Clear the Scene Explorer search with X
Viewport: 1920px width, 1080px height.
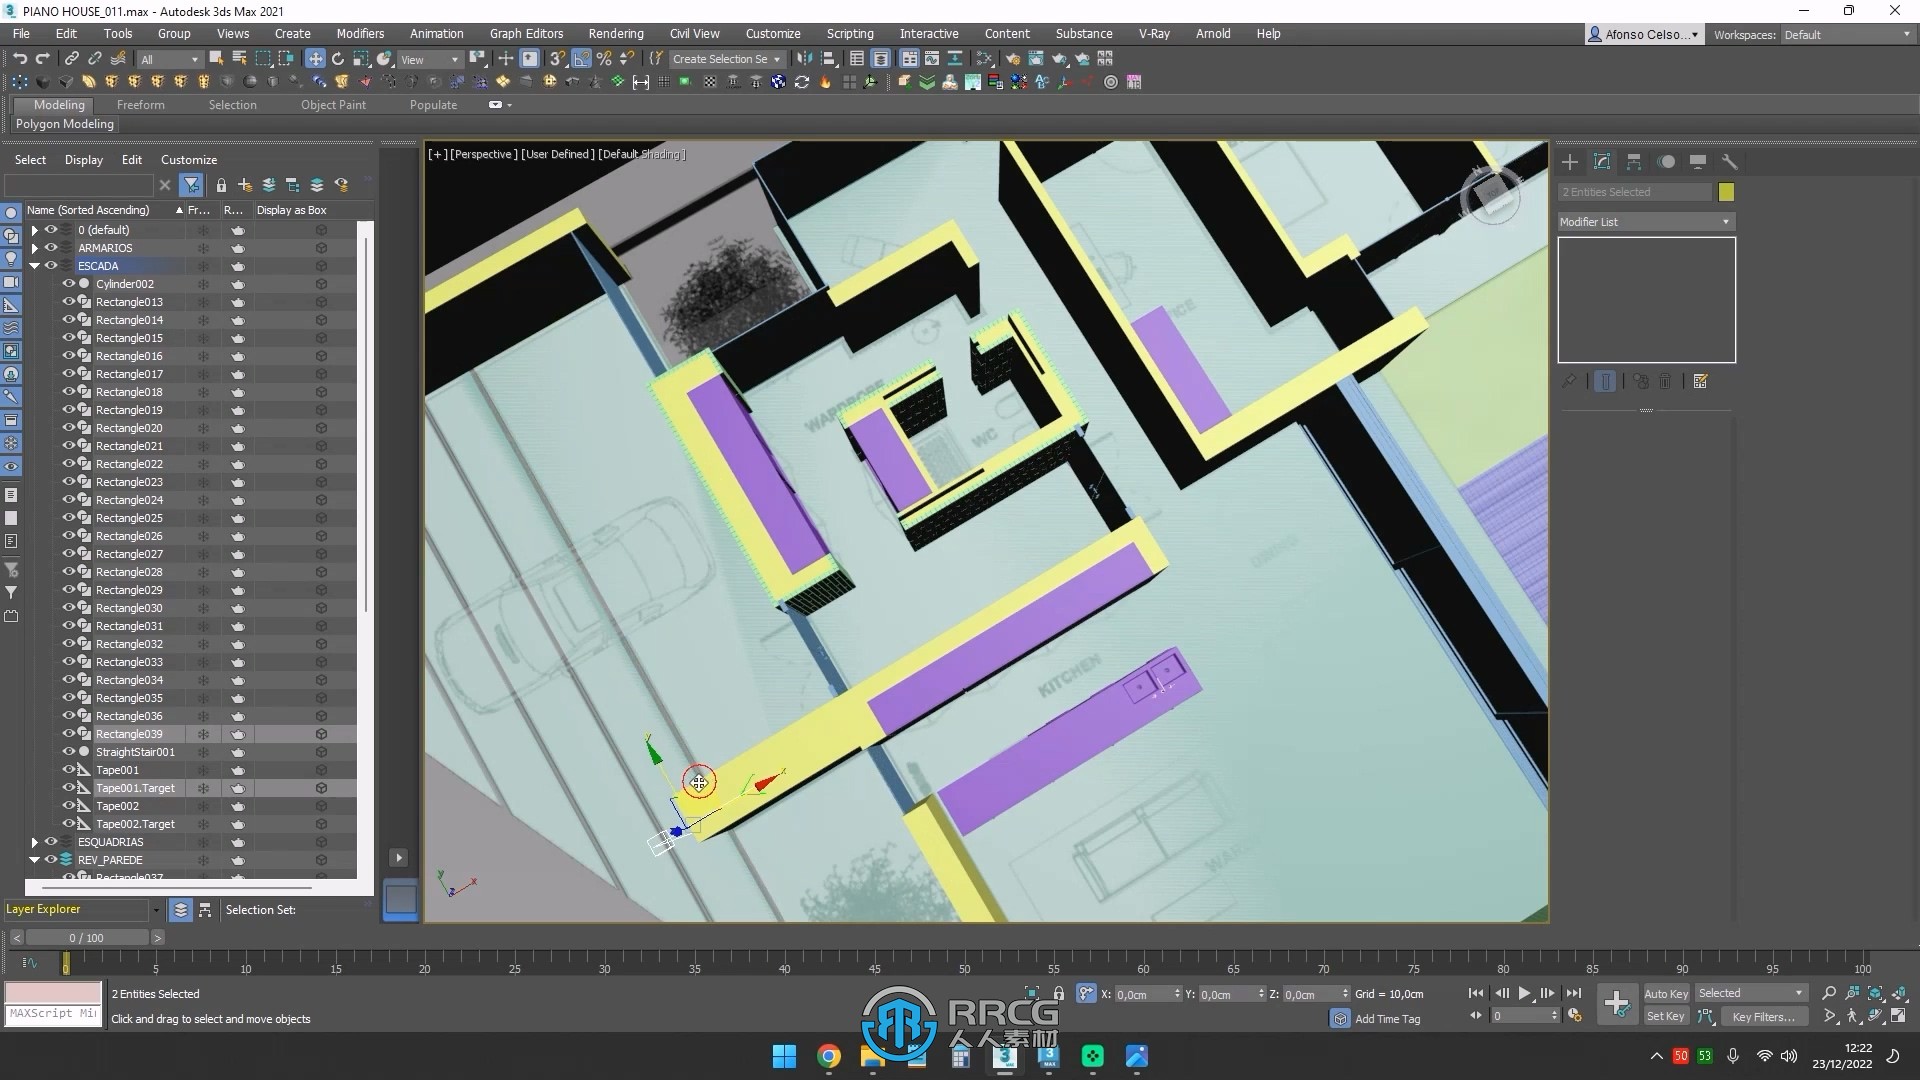click(165, 185)
